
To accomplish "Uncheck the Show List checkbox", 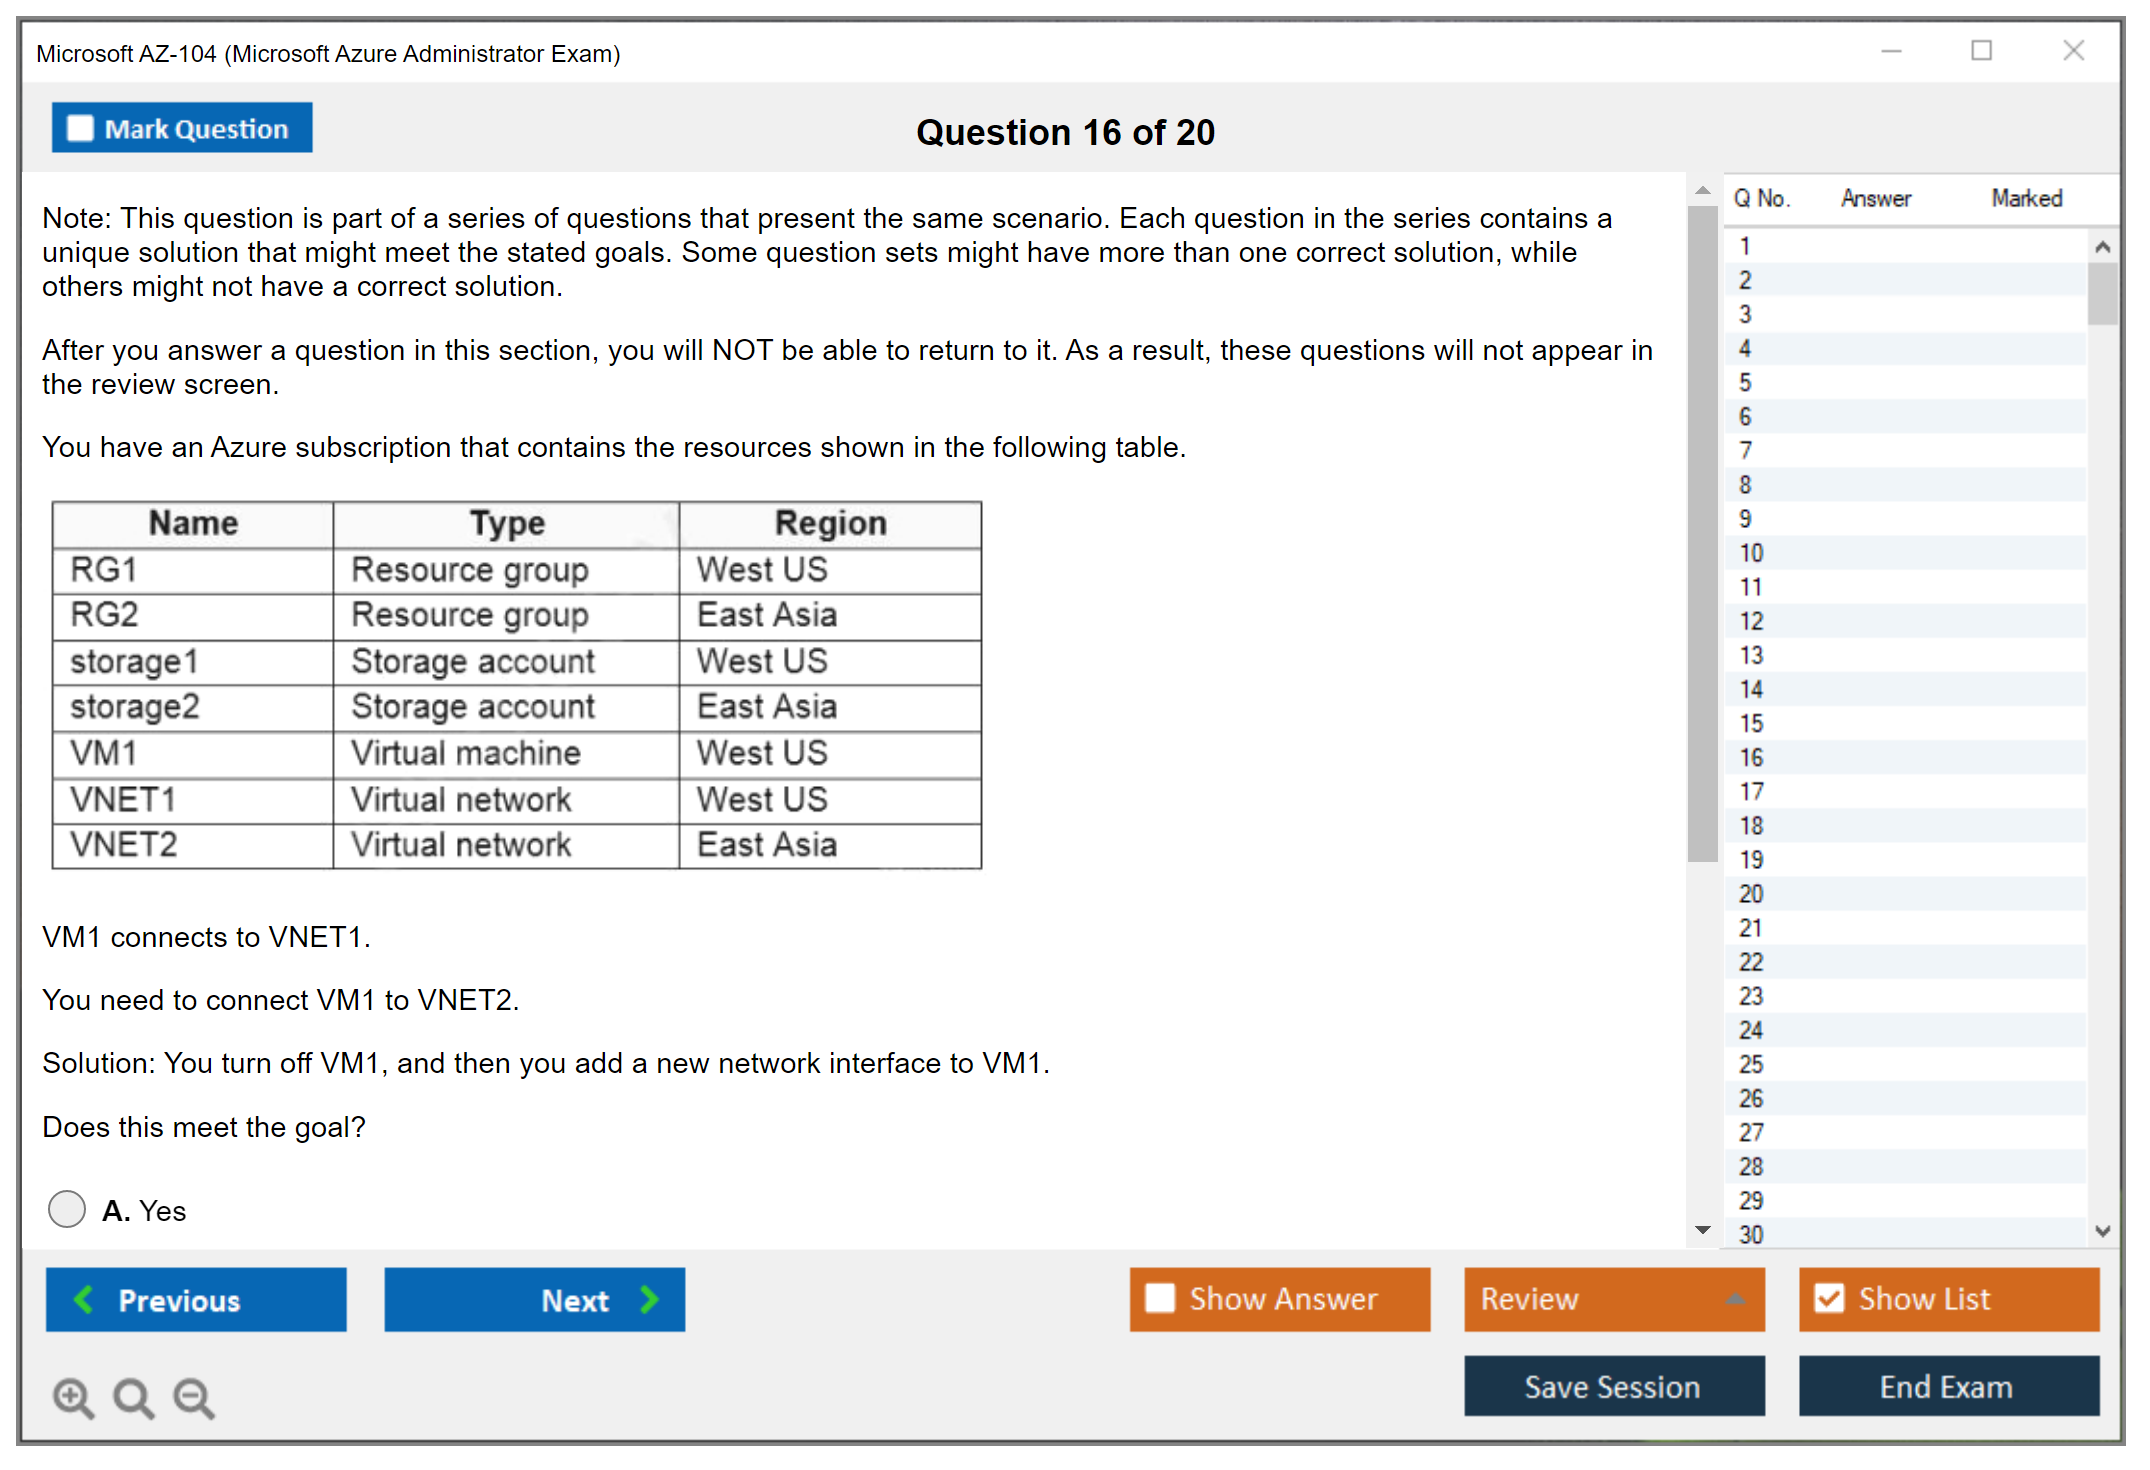I will [1830, 1298].
